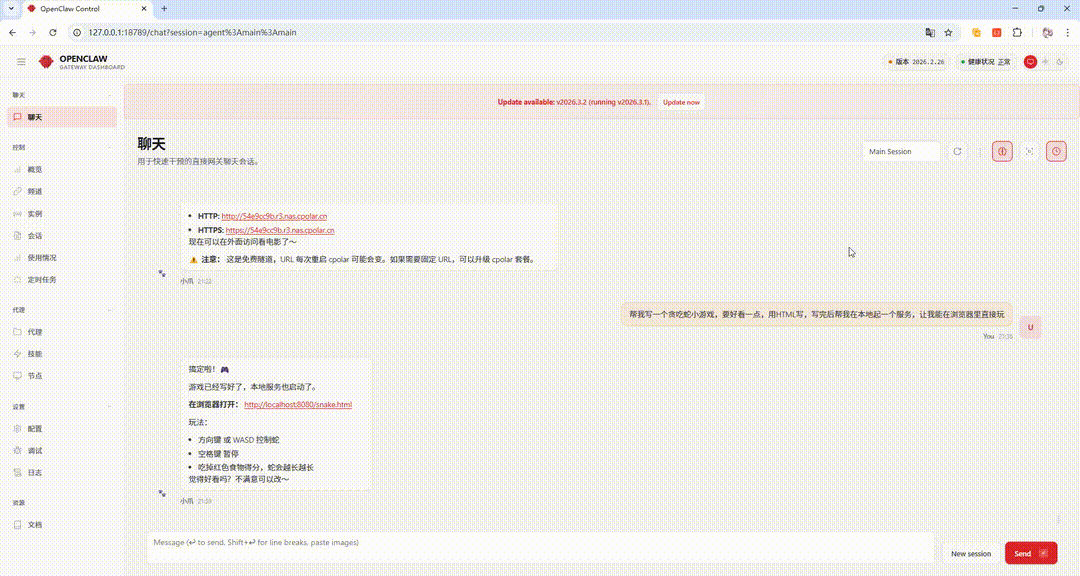Toggle the session history clock control
This screenshot has width=1080, height=576.
1055,151
